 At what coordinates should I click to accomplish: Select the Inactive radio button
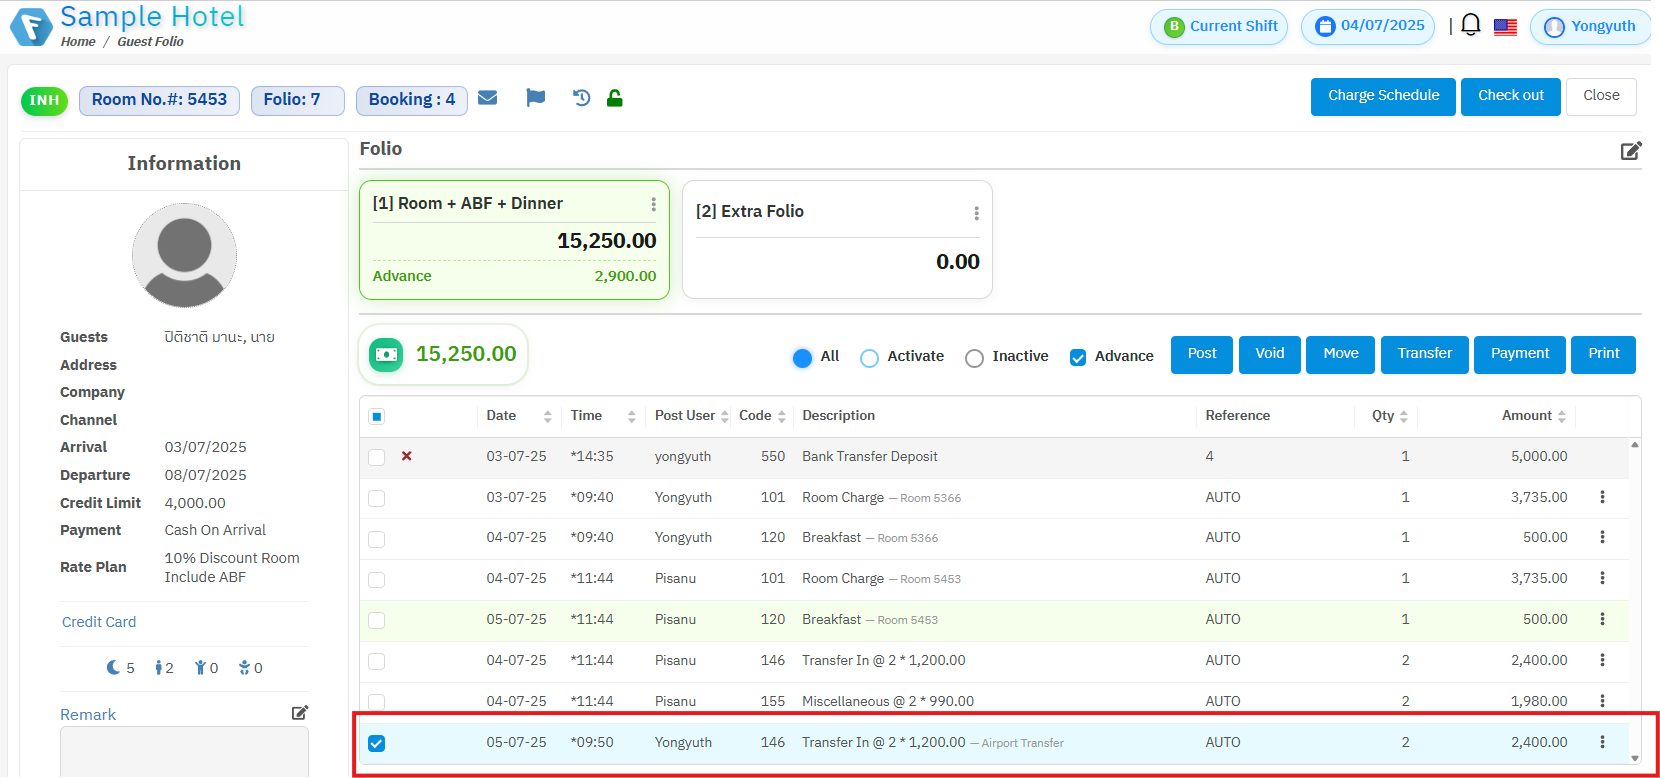[974, 358]
